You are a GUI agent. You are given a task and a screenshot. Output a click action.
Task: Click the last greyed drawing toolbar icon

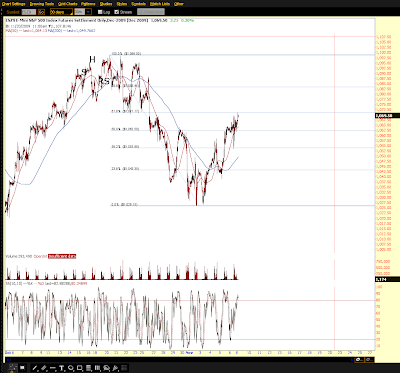click(124, 368)
